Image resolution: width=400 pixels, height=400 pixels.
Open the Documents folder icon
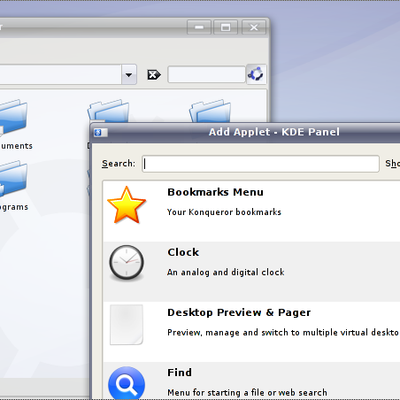13,118
